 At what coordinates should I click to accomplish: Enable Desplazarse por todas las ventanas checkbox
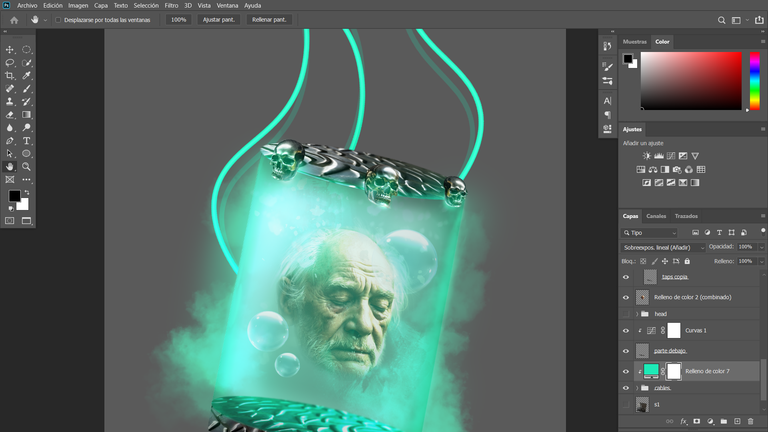[x=58, y=20]
